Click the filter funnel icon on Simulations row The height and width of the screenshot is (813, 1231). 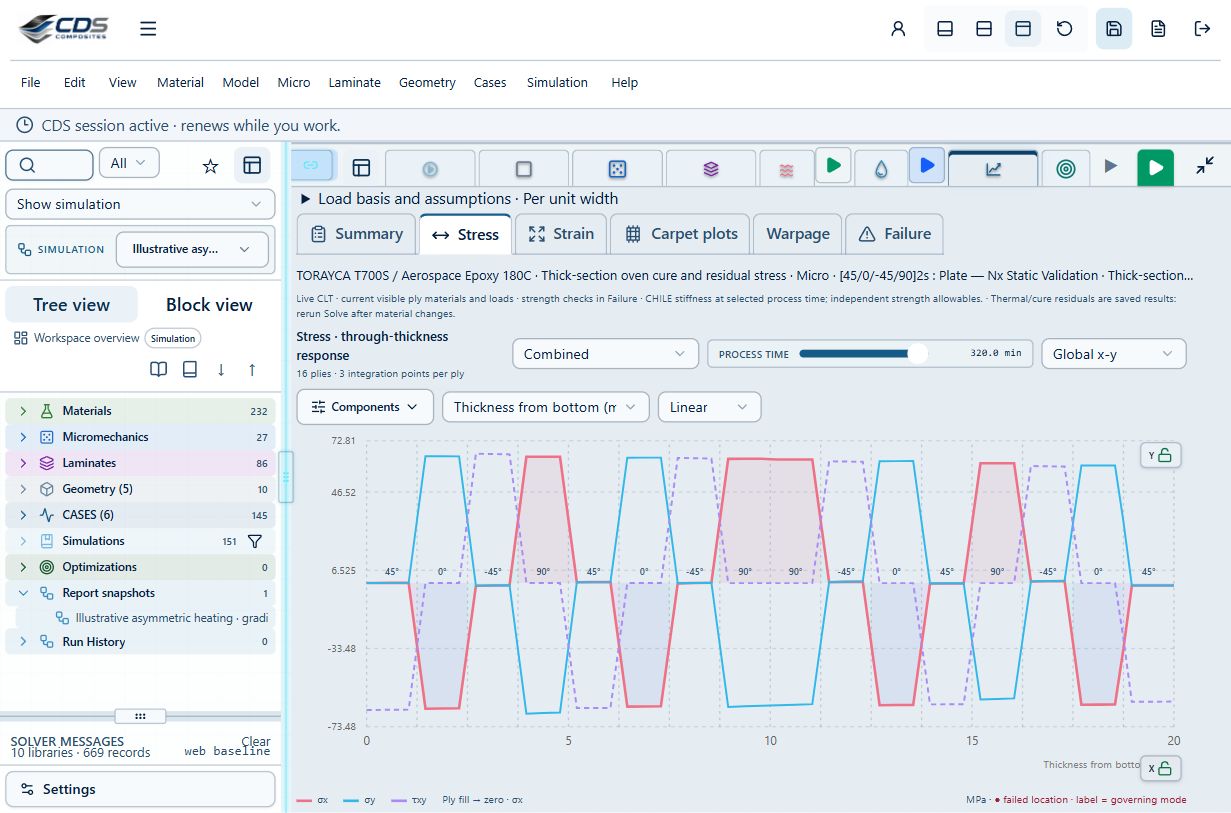[255, 541]
